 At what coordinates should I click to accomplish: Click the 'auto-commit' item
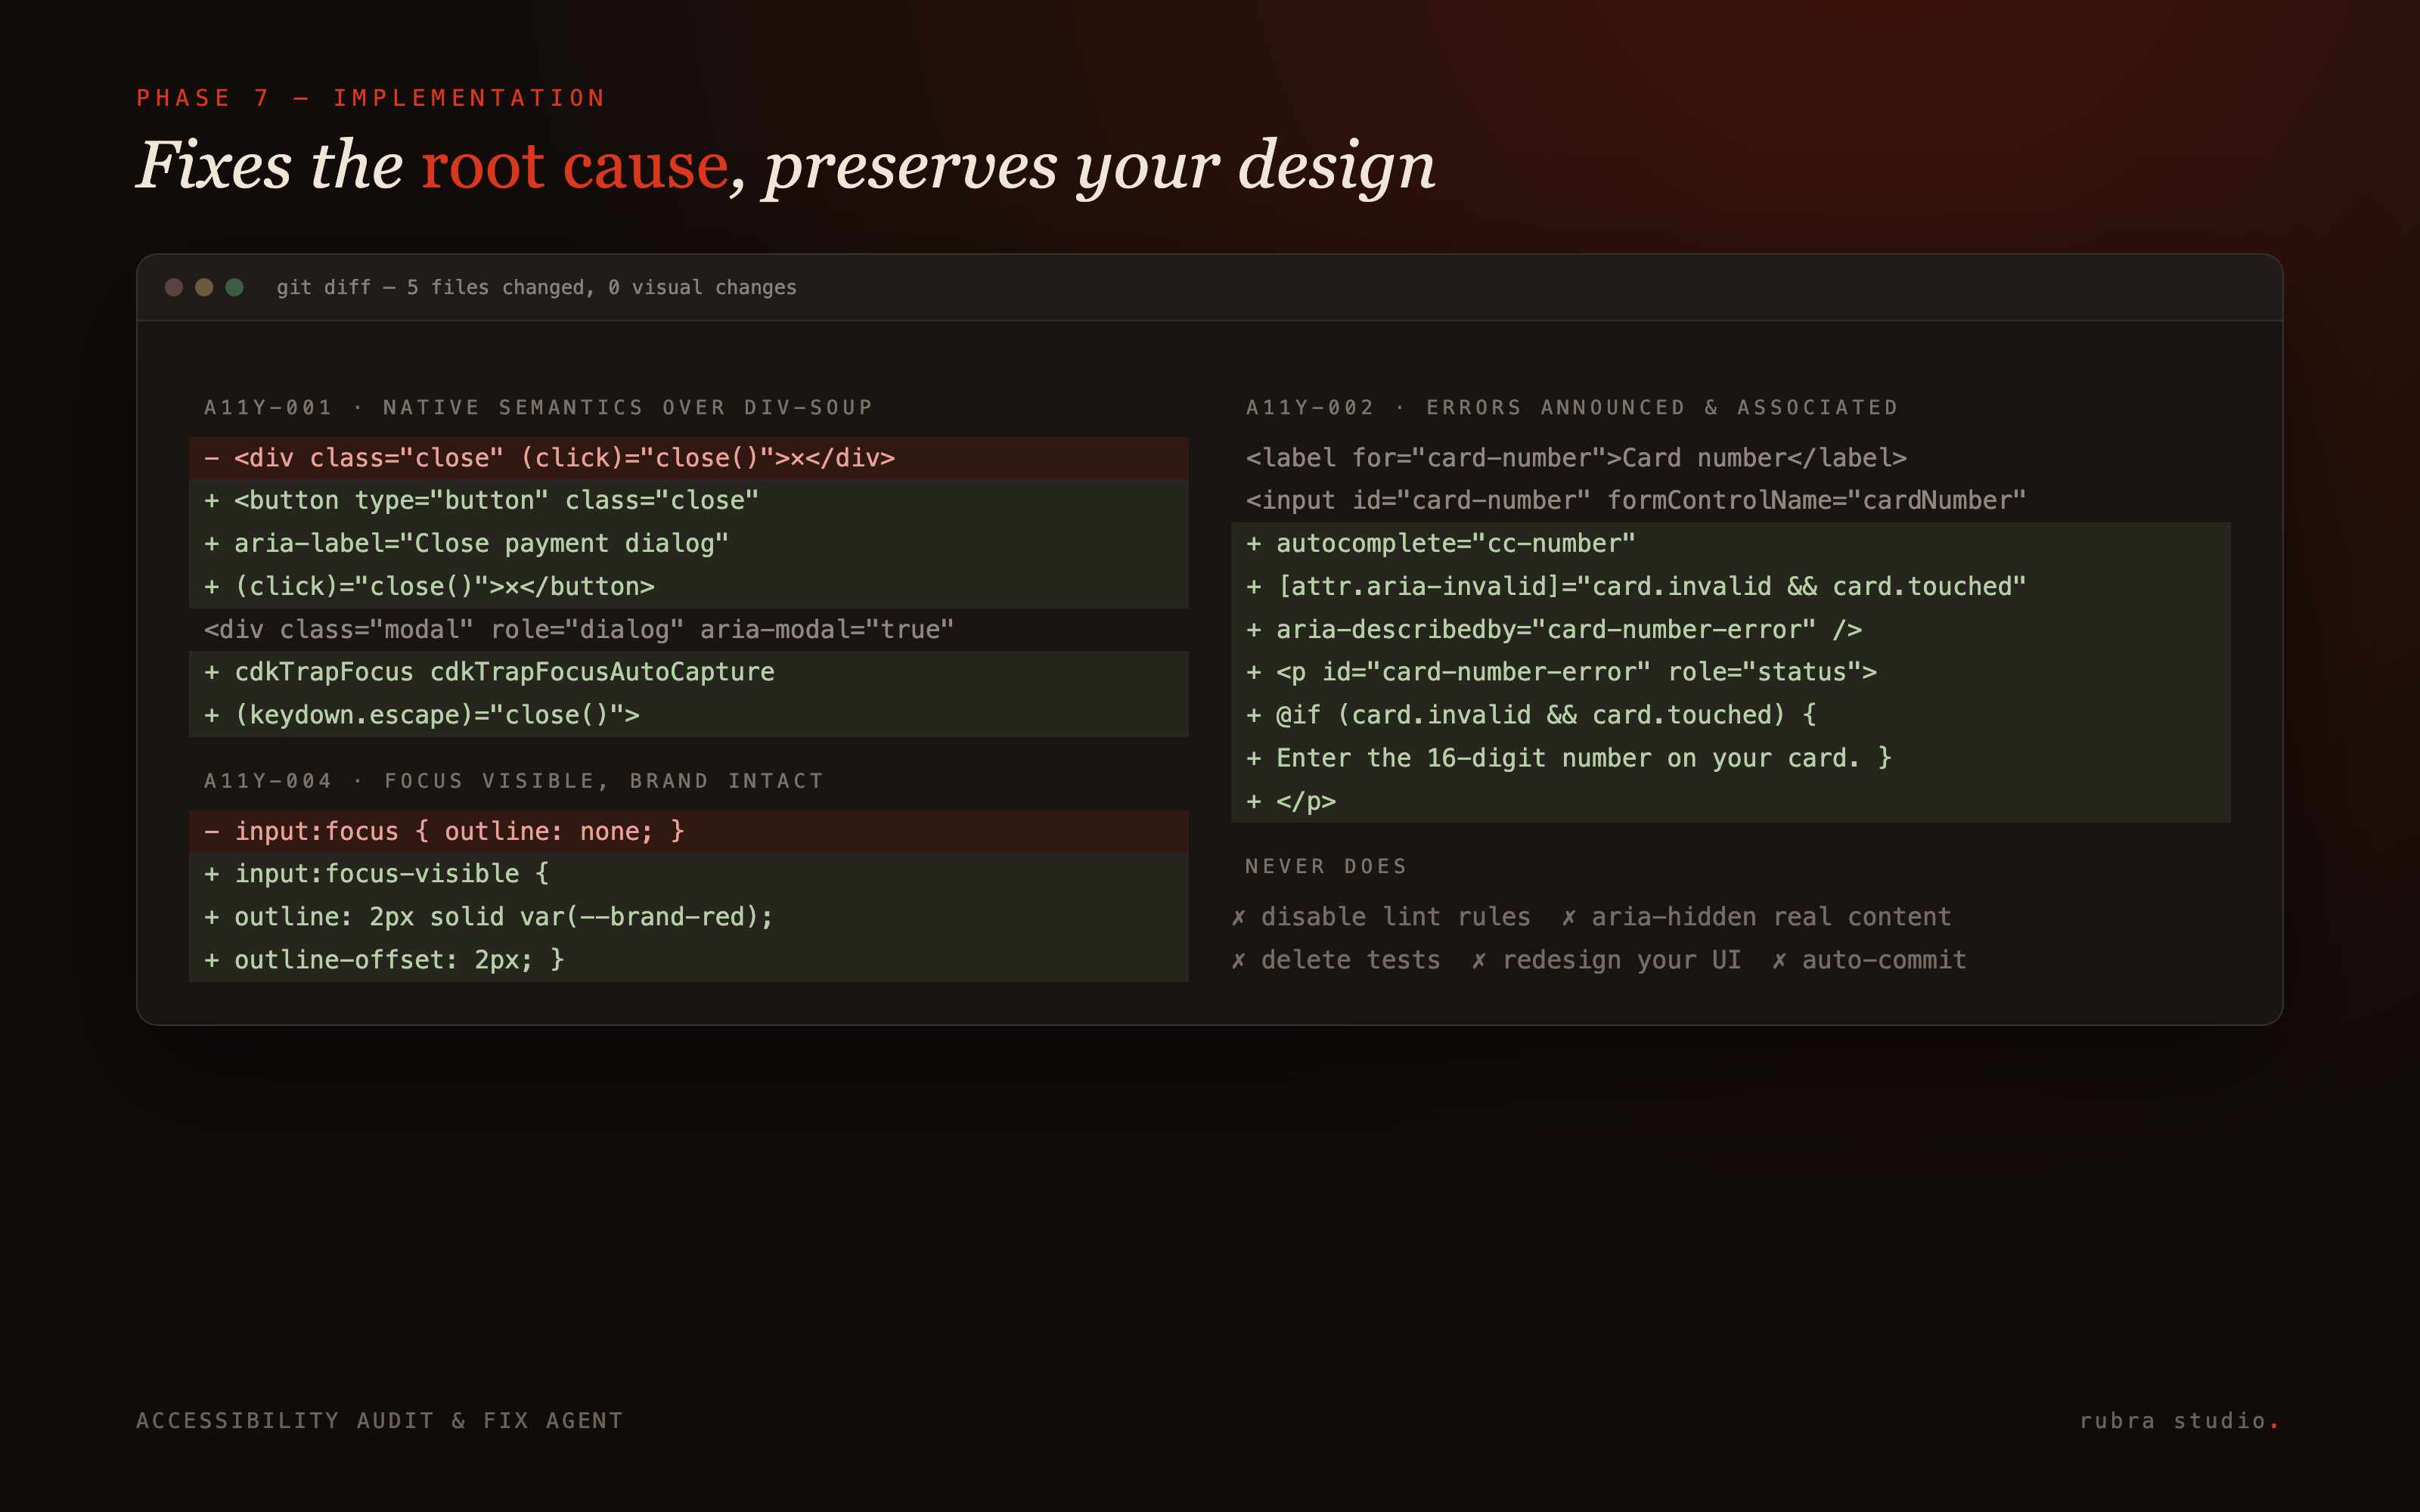pyautogui.click(x=1869, y=960)
